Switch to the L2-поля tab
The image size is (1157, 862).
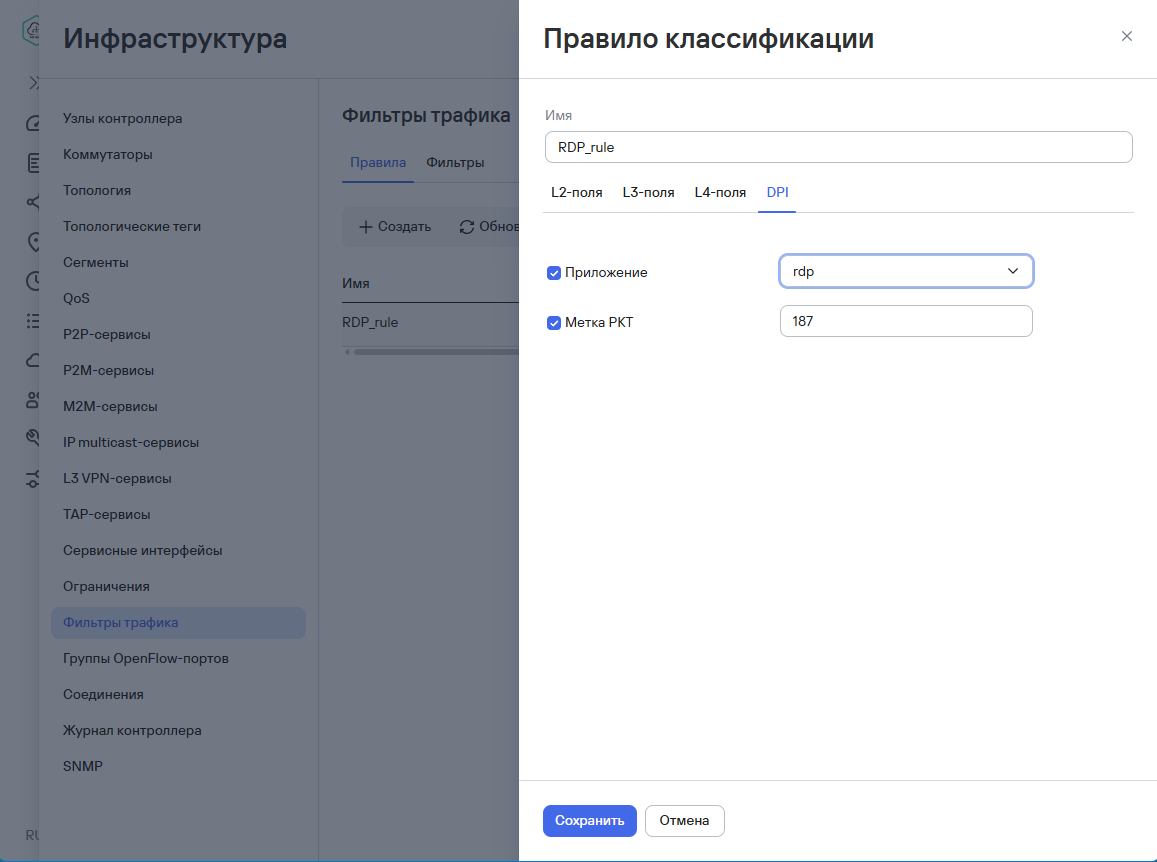pyautogui.click(x=576, y=193)
